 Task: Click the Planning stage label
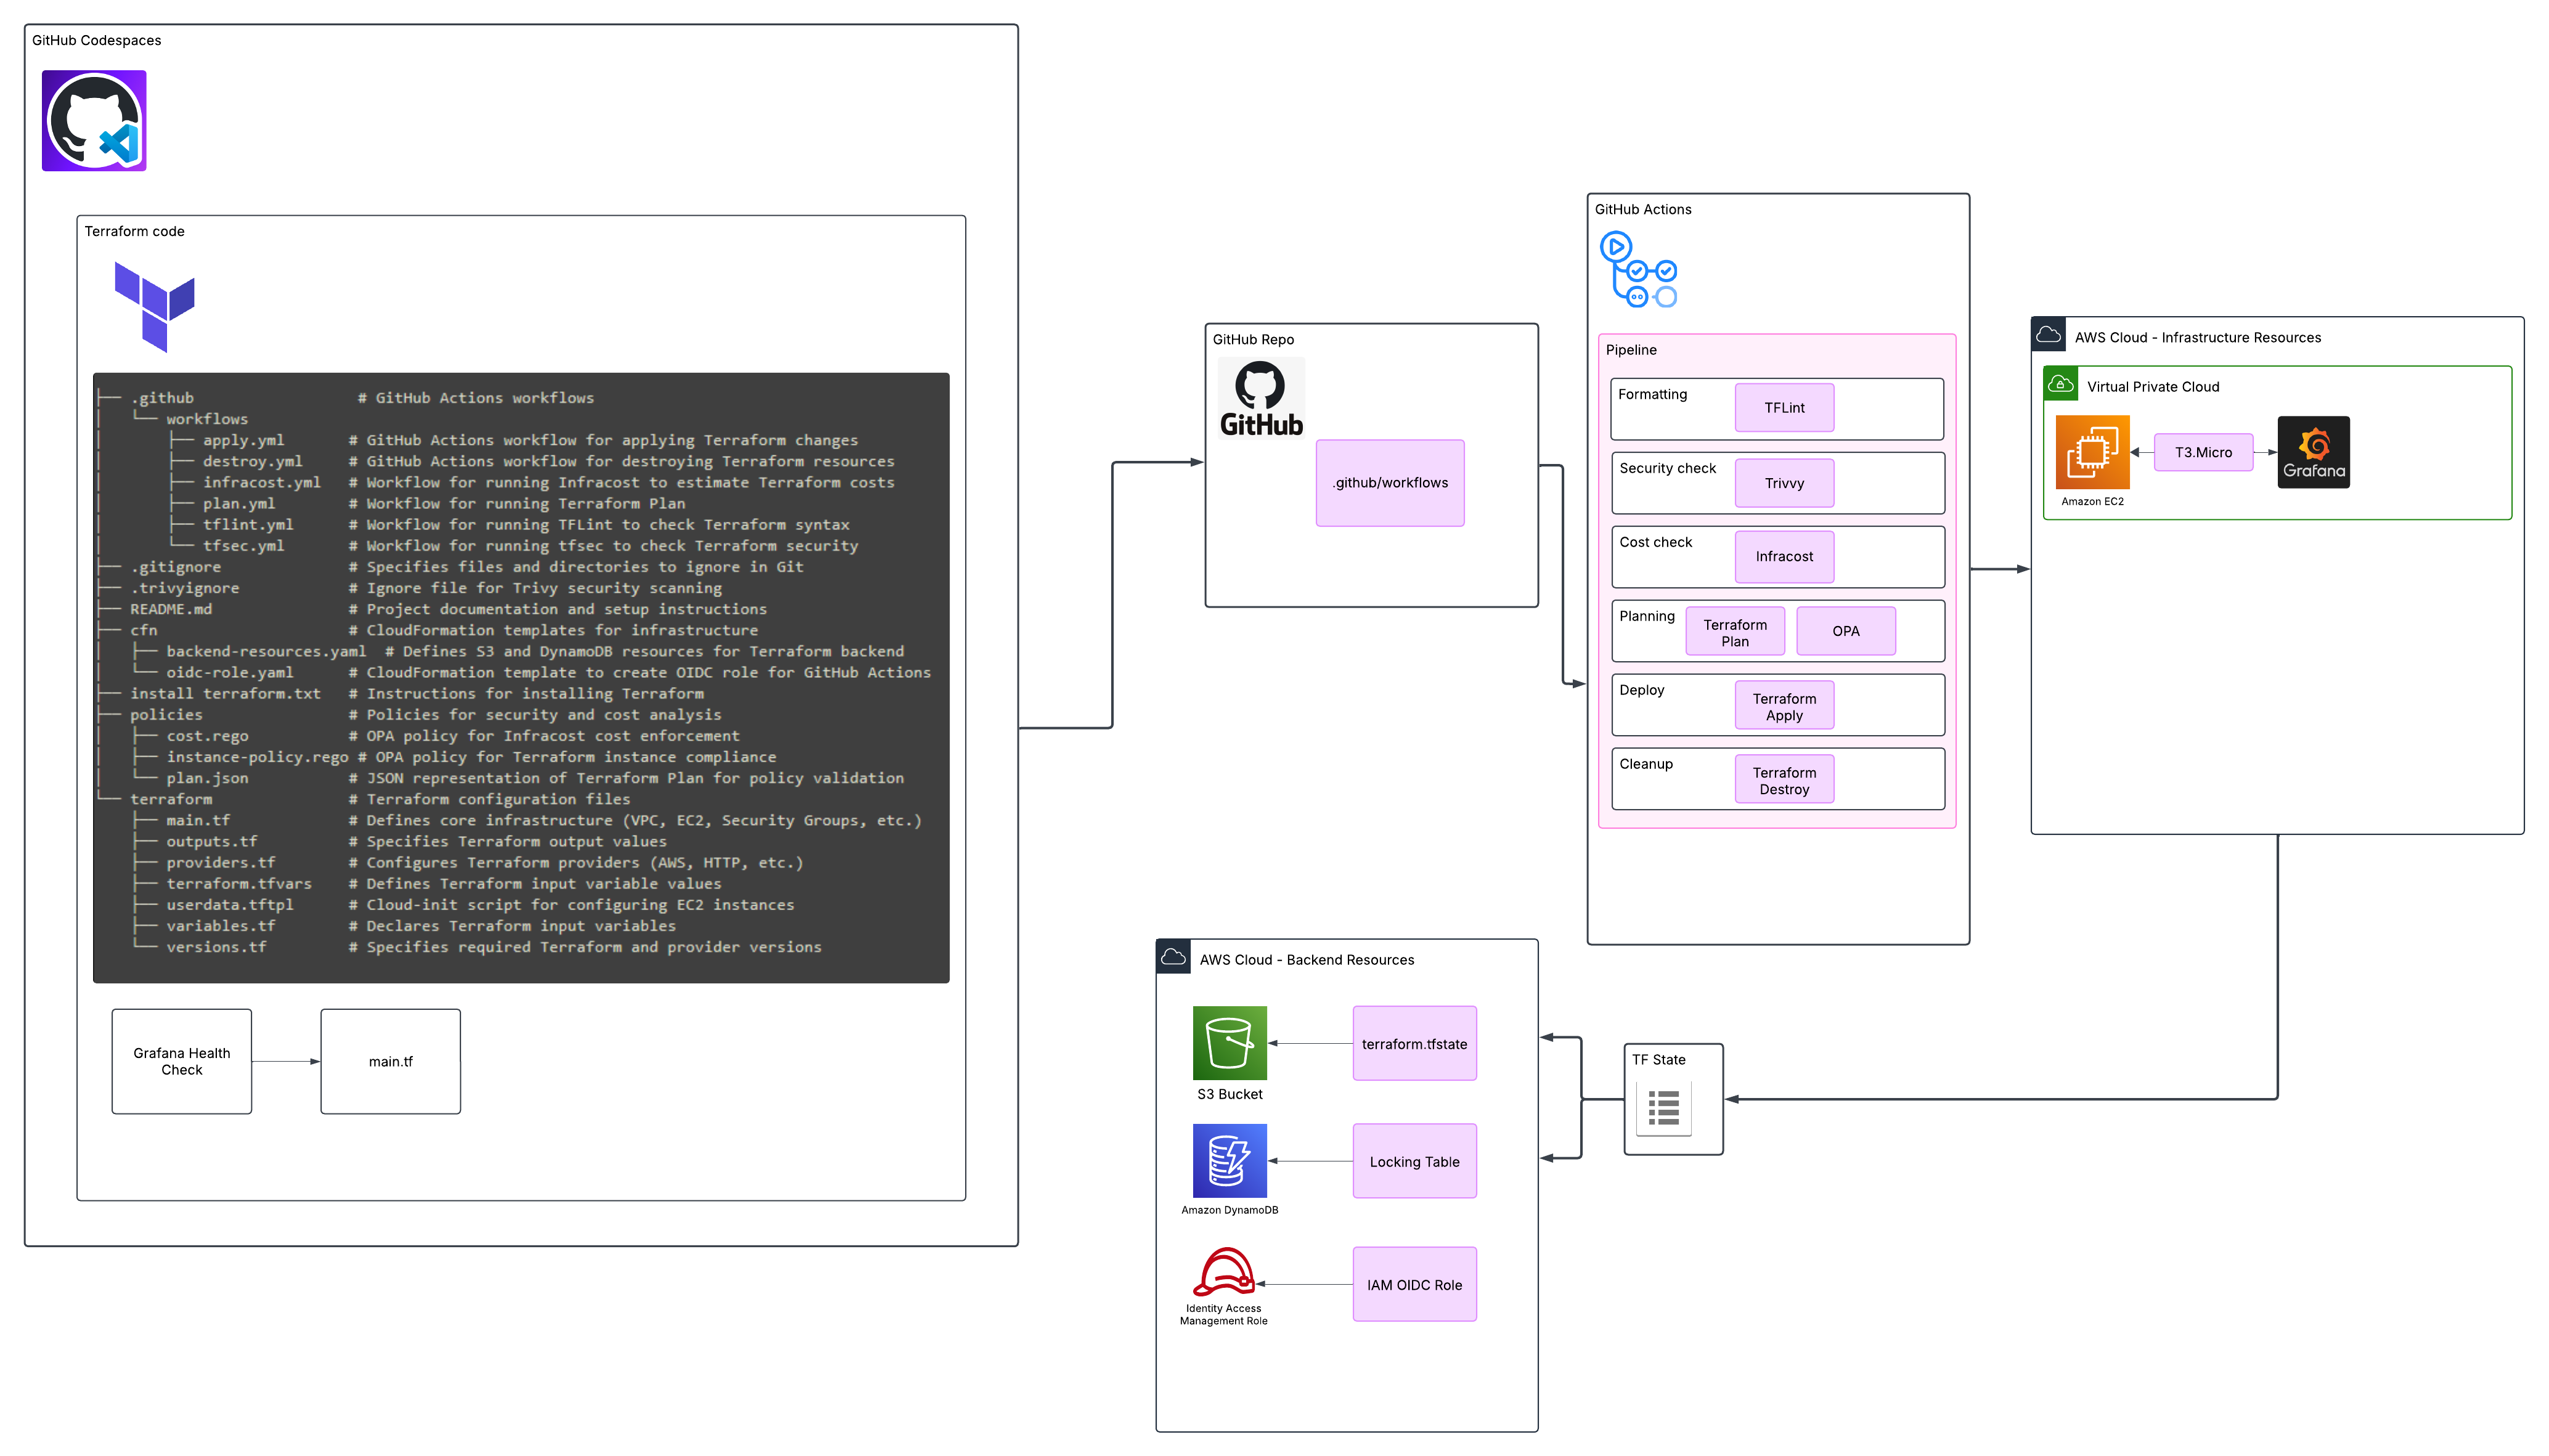coord(1646,616)
